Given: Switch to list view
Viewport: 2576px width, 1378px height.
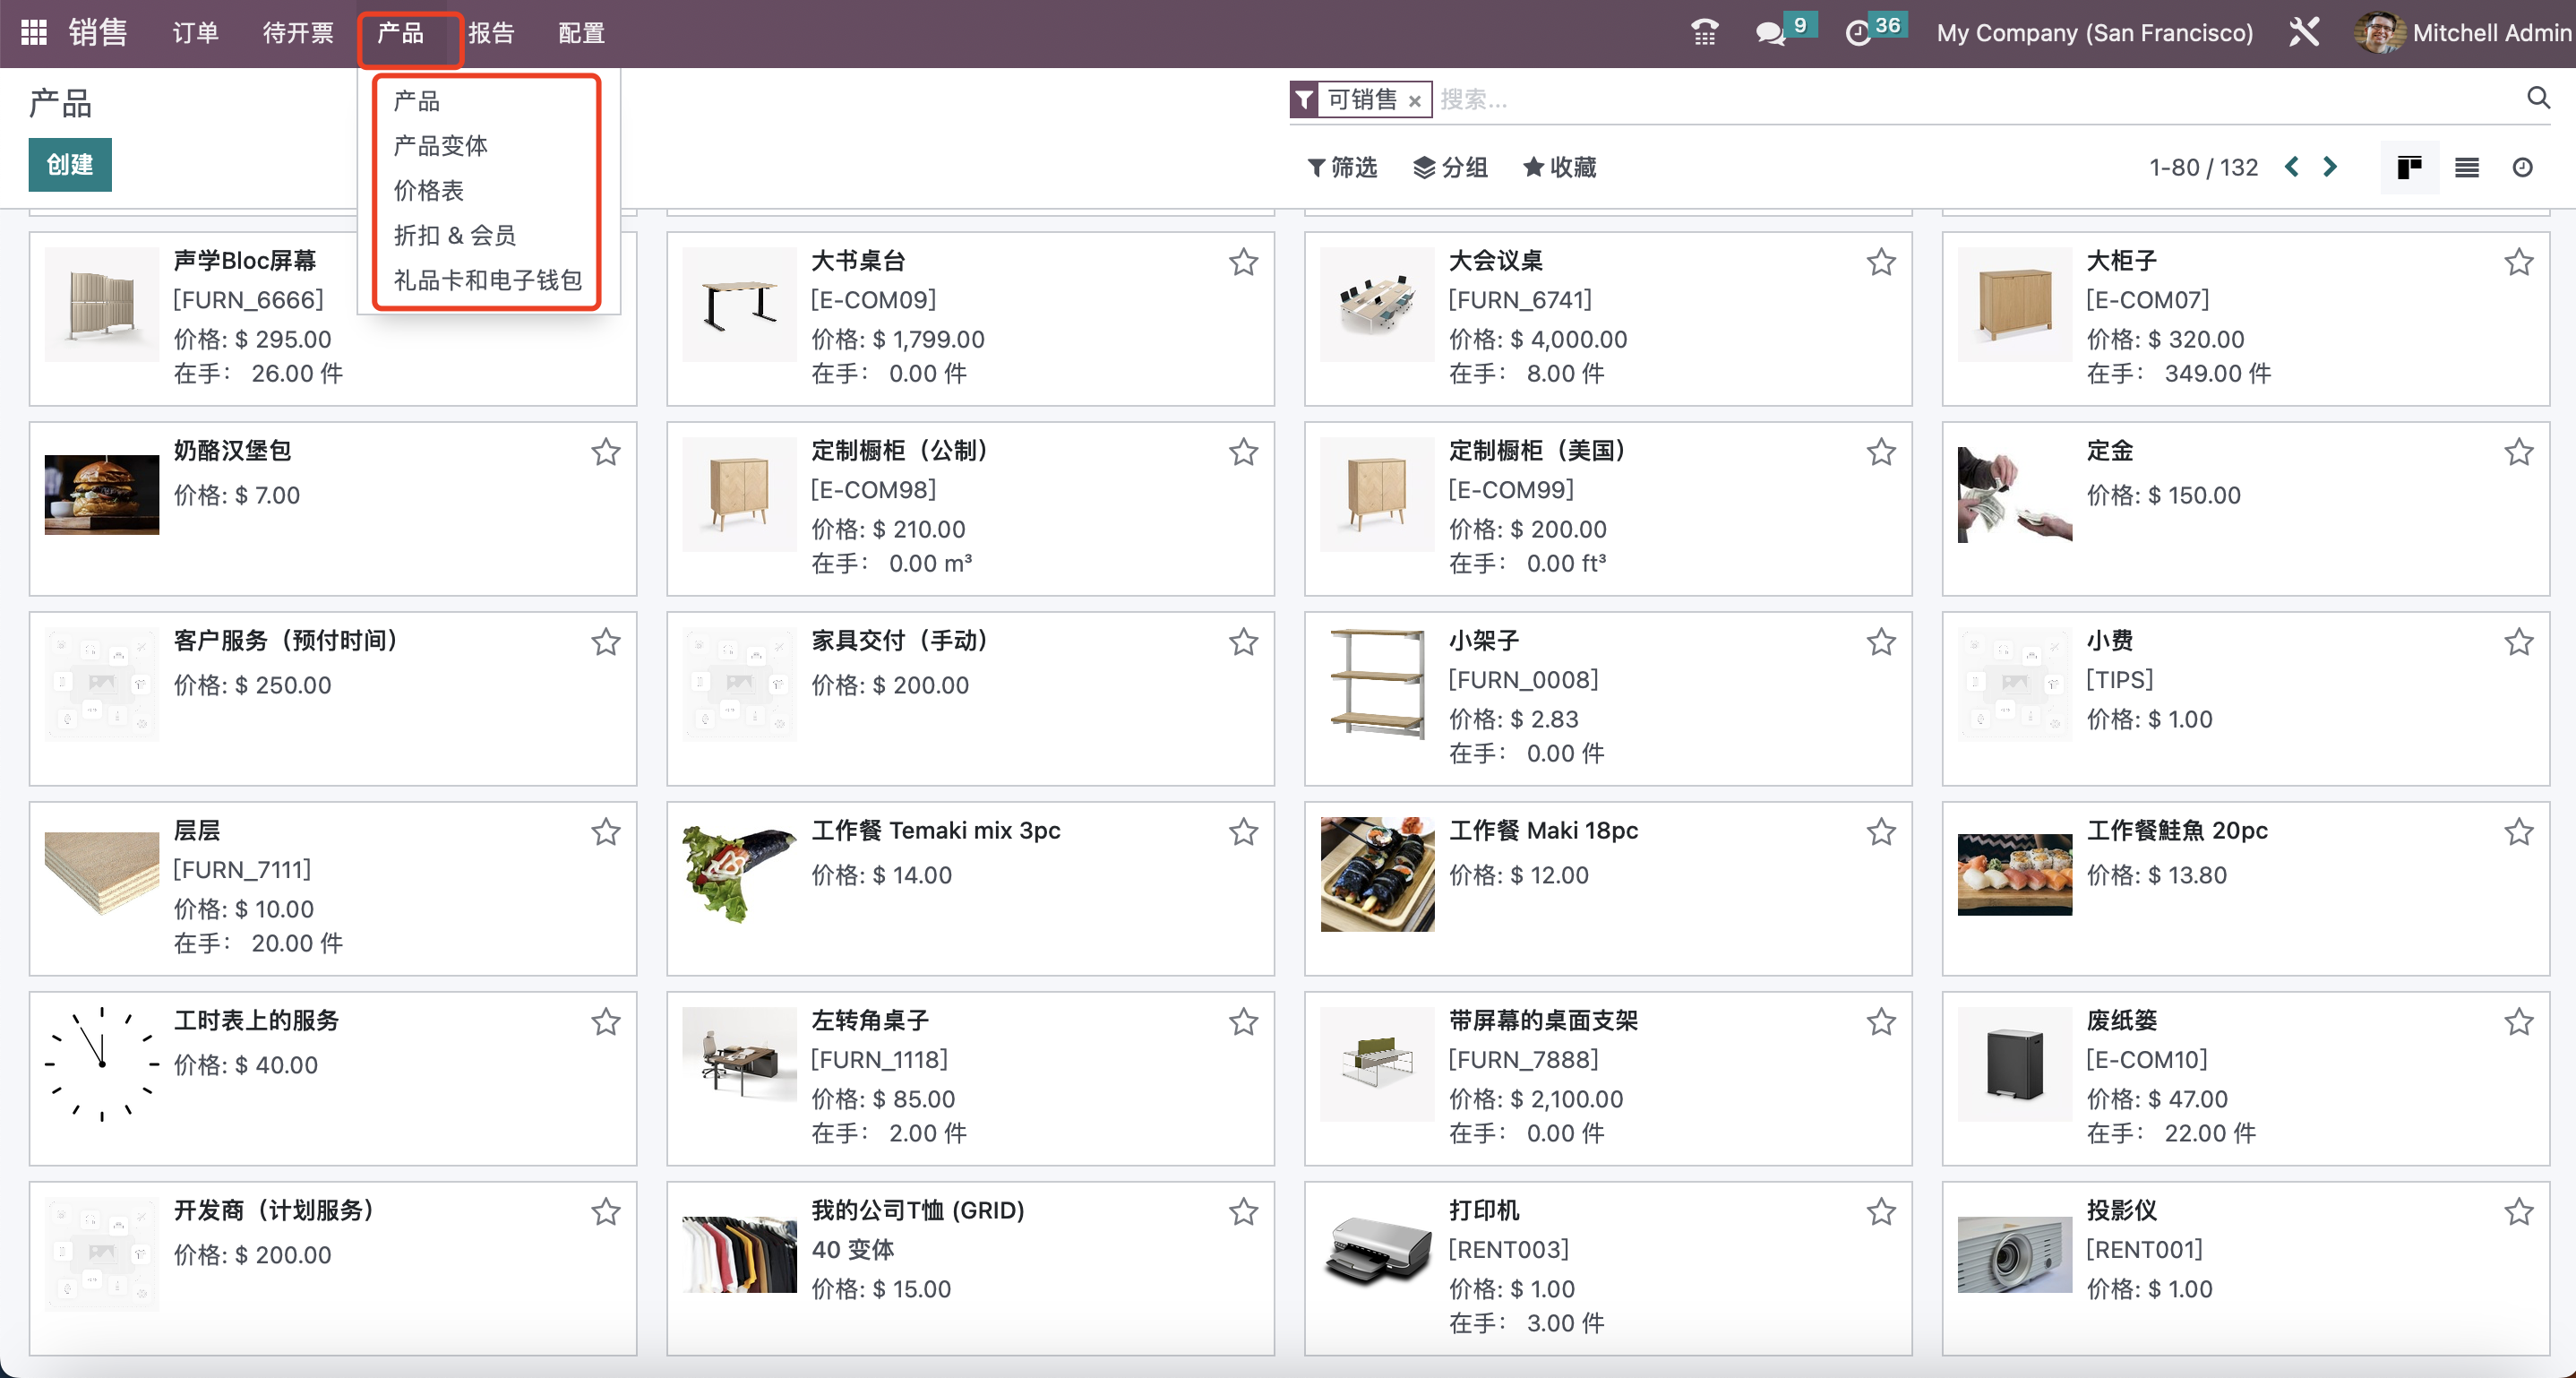Looking at the screenshot, I should point(2466,167).
